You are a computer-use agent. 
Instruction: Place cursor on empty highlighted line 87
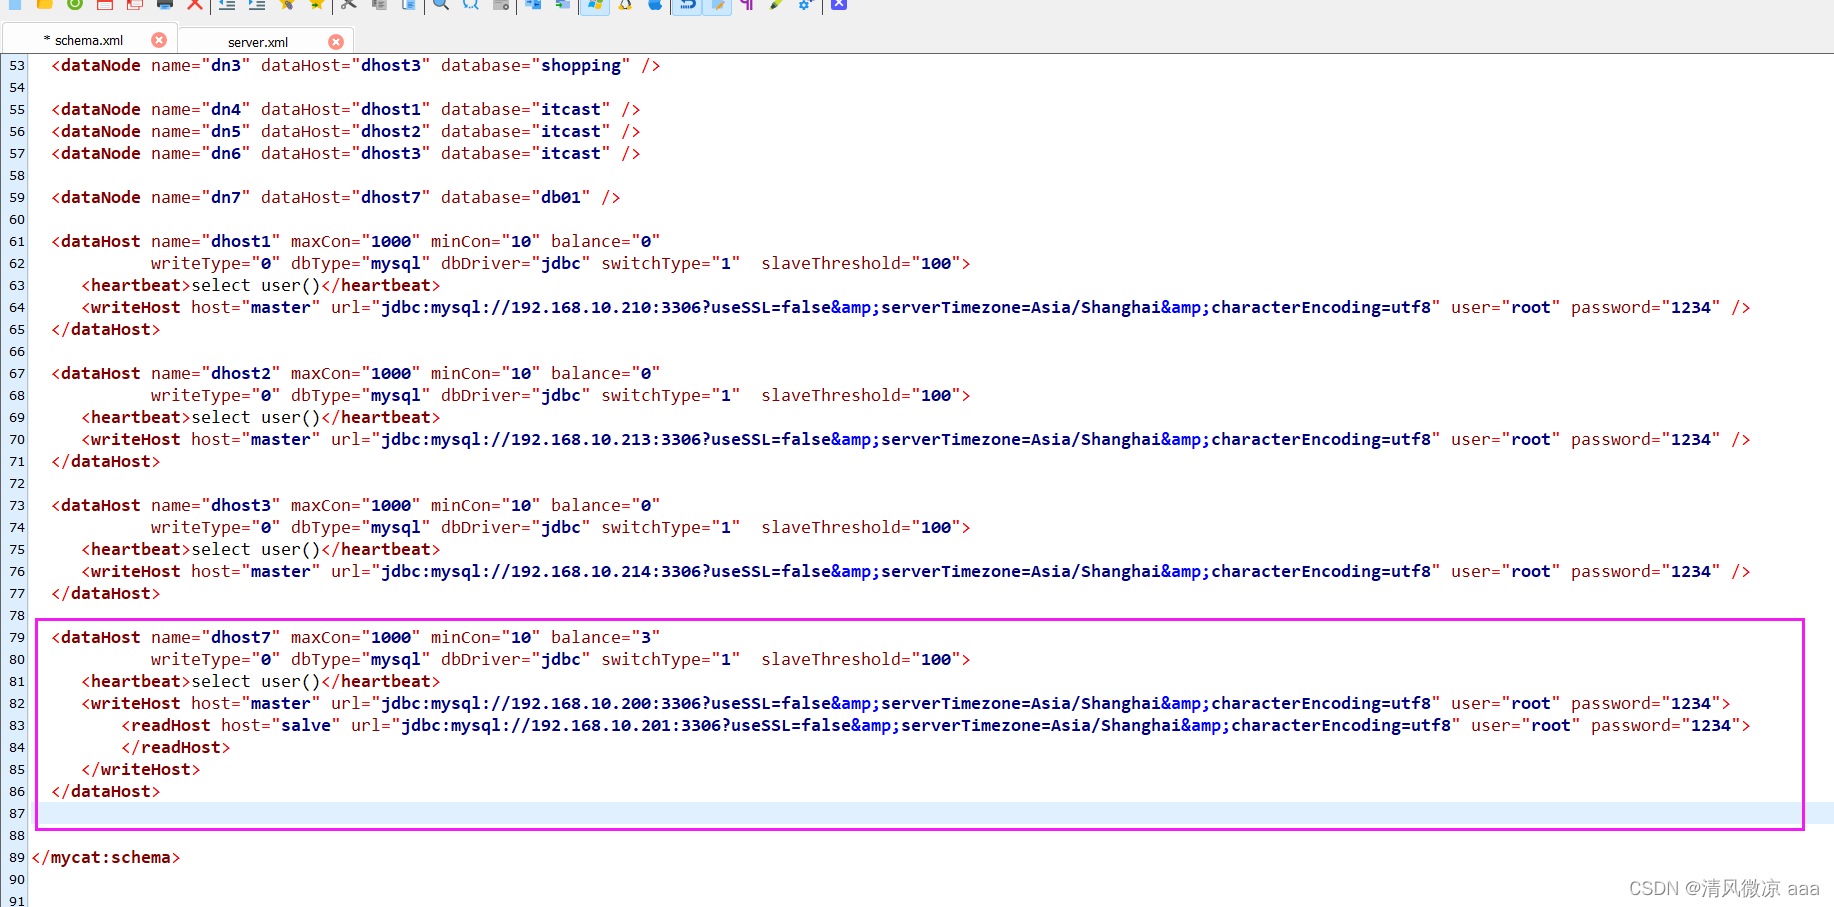click(x=930, y=813)
